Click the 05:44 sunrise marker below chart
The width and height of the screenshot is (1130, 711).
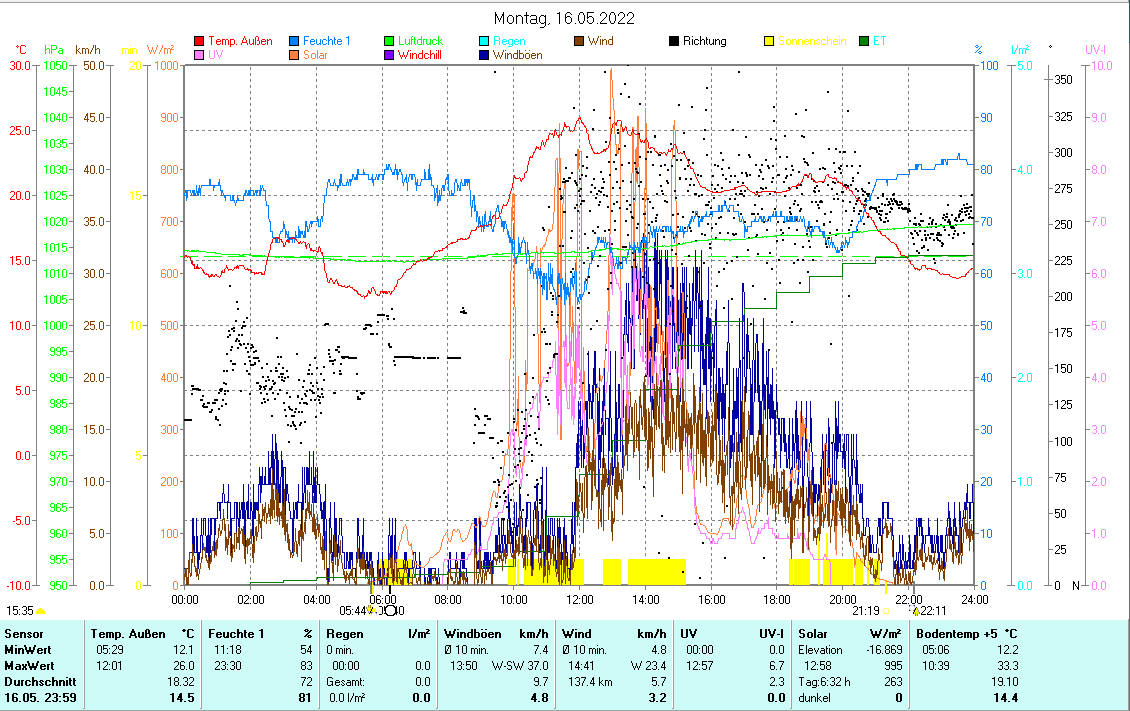(x=353, y=610)
